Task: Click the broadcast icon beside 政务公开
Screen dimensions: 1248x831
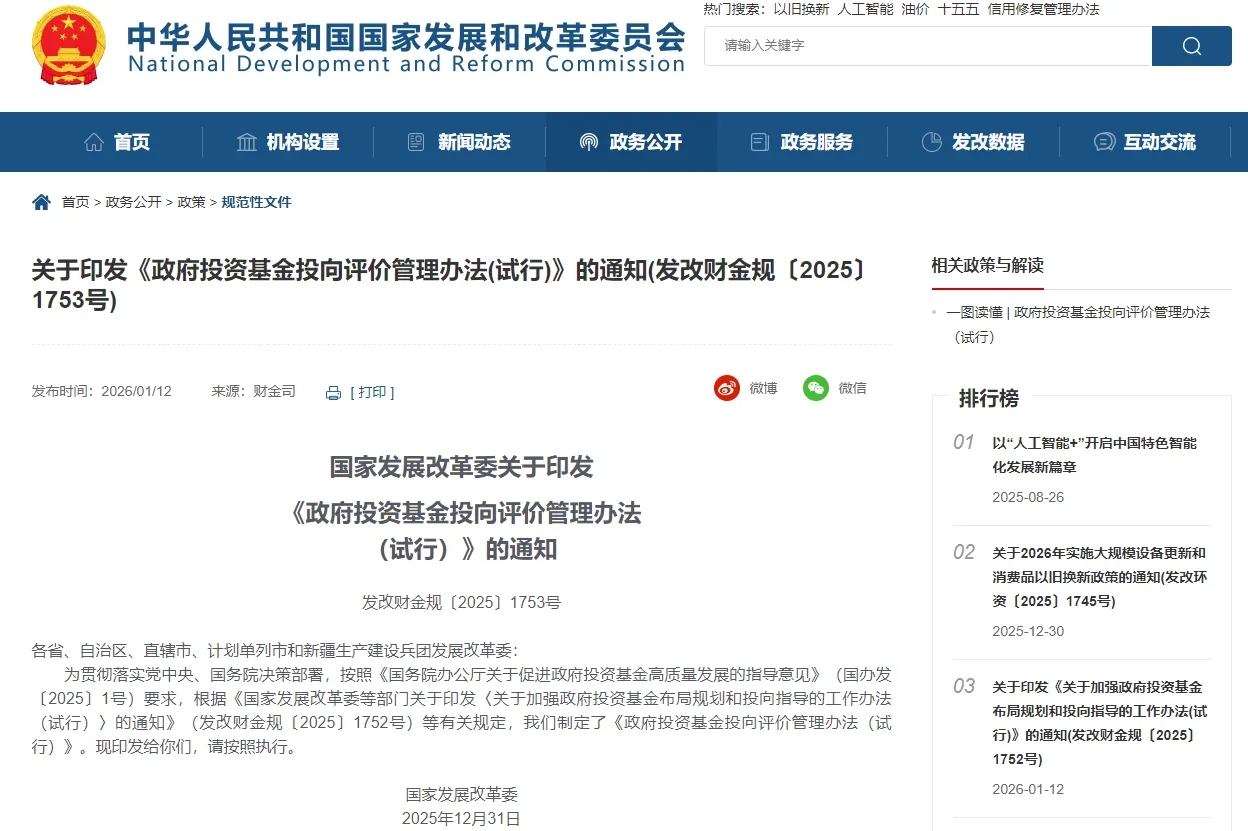Action: pyautogui.click(x=589, y=142)
